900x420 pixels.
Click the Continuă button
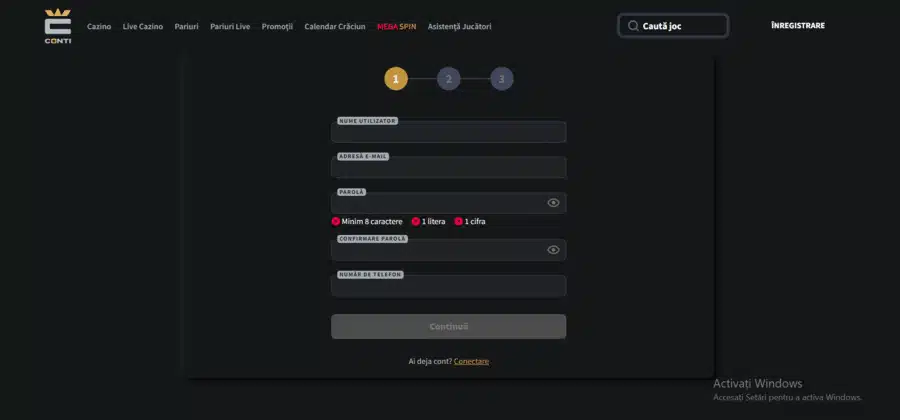[449, 326]
